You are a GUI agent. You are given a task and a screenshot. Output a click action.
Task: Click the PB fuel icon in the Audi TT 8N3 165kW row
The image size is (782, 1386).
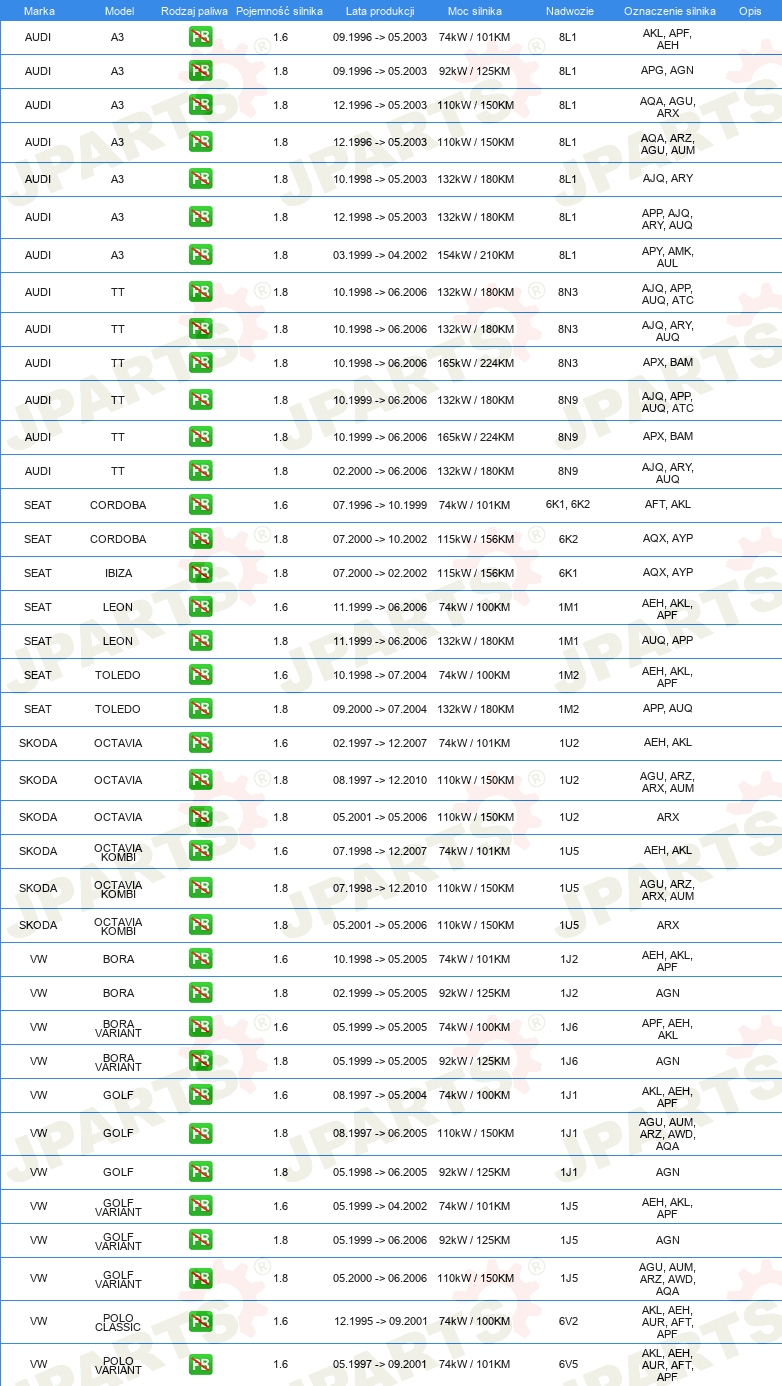(201, 363)
